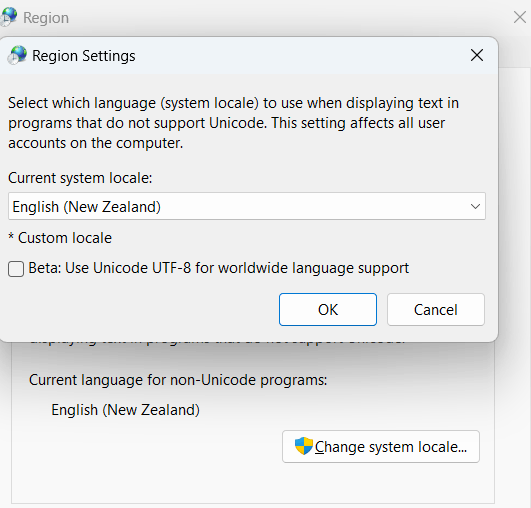Viewport: 531px width, 508px height.
Task: Open the Current system locale dropdown
Action: point(247,206)
